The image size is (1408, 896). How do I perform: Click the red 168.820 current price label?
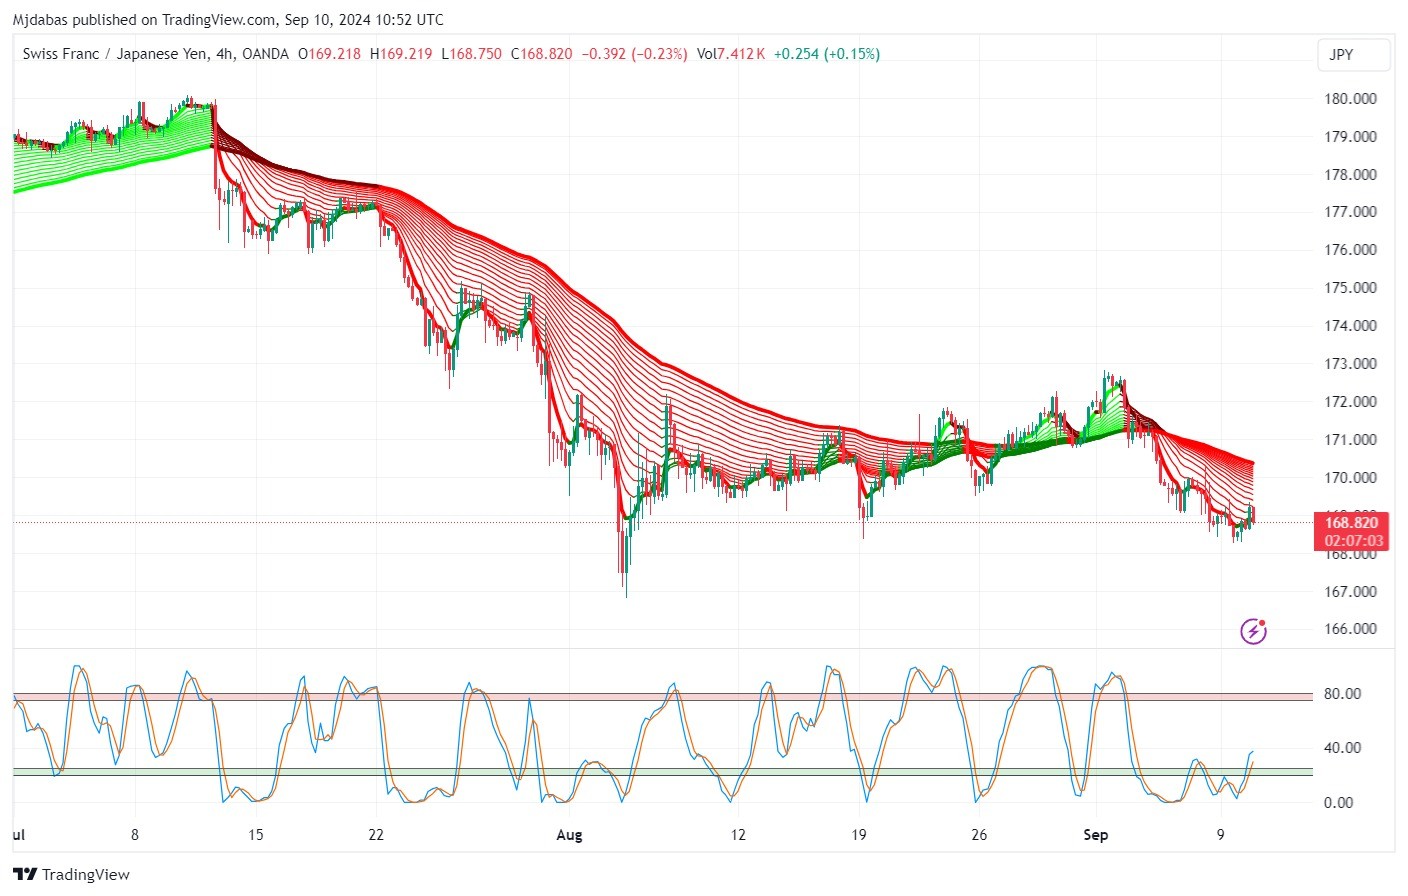coord(1351,522)
